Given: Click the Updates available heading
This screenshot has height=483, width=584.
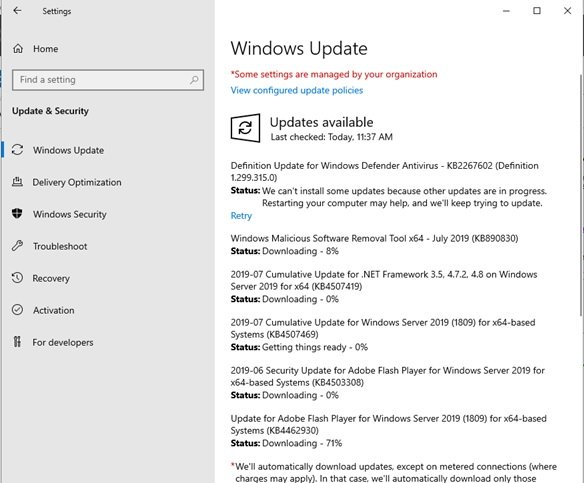Looking at the screenshot, I should click(x=321, y=122).
